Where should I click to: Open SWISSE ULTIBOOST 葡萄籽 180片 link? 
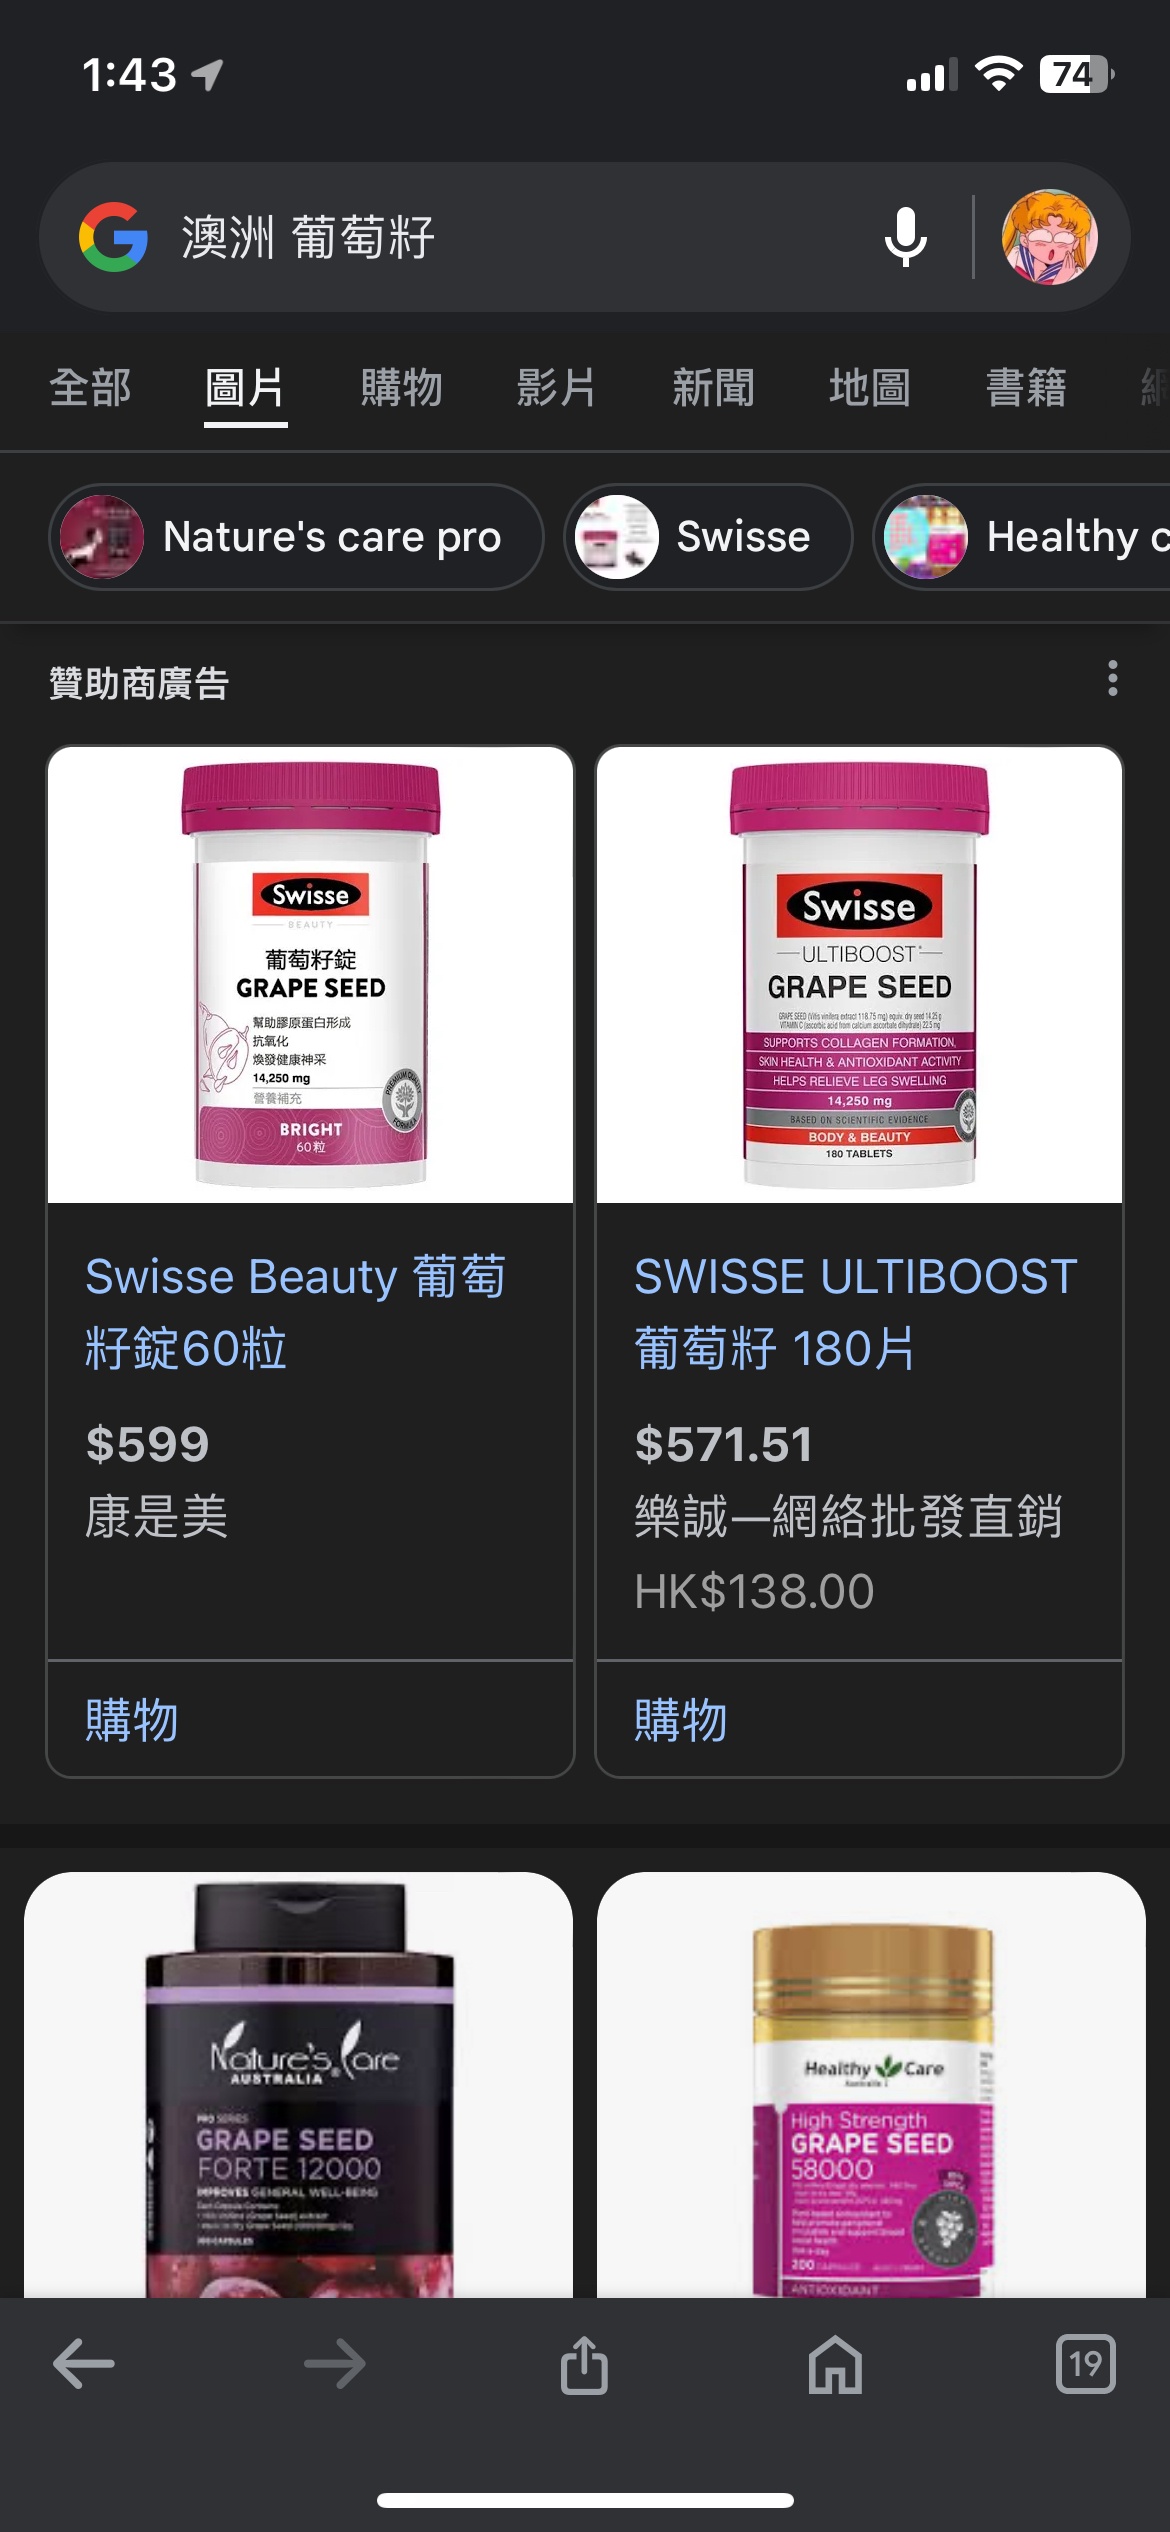coord(856,1312)
